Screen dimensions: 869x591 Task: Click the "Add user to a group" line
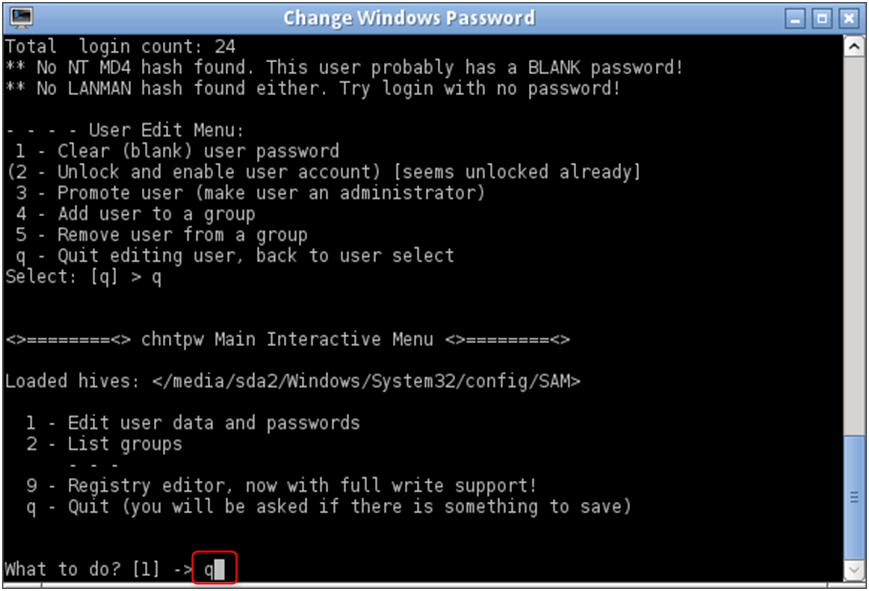pyautogui.click(x=156, y=214)
